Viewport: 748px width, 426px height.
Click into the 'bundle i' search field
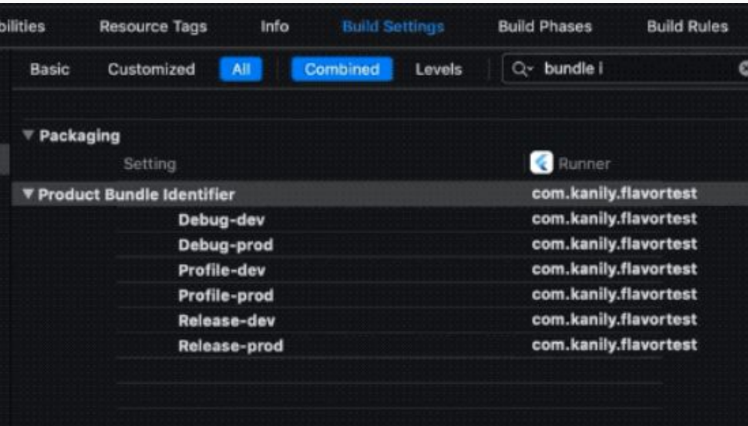click(x=630, y=70)
